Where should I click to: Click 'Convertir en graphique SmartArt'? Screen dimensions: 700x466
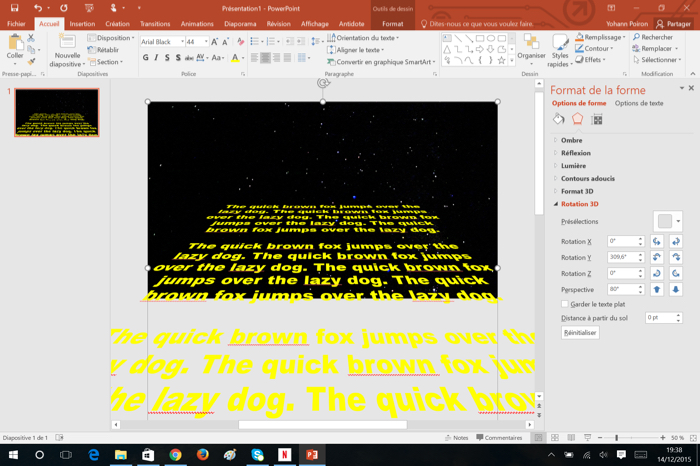click(383, 62)
